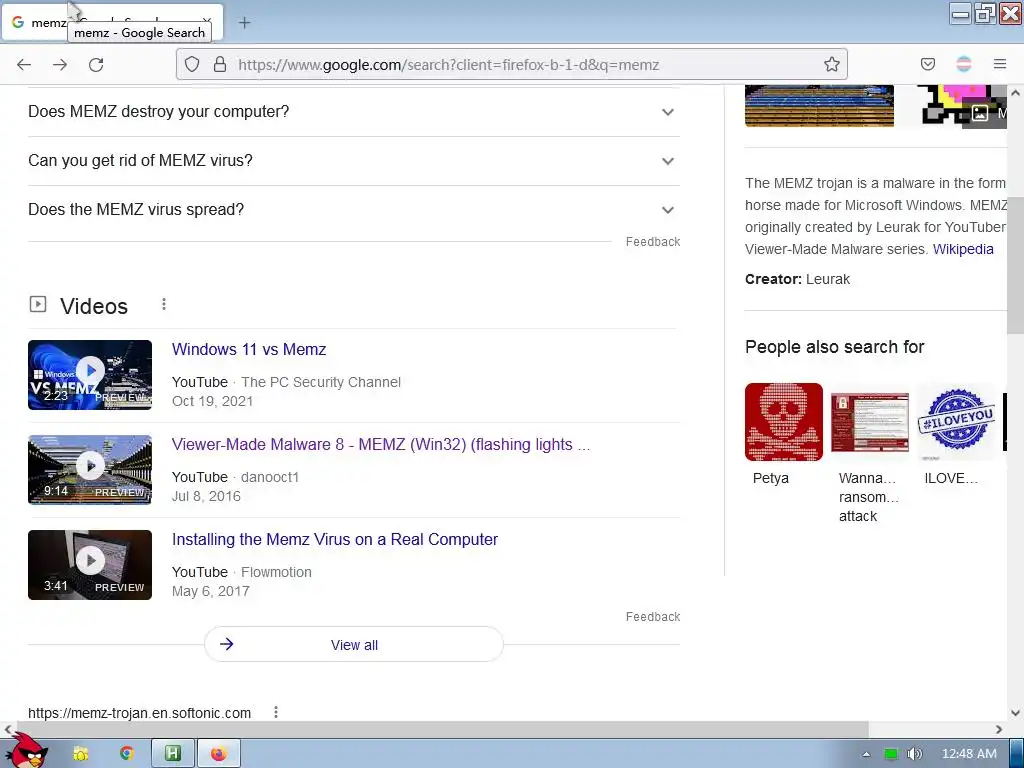Open the Firefox hamburger menu
This screenshot has height=768, width=1024.
coord(1000,64)
